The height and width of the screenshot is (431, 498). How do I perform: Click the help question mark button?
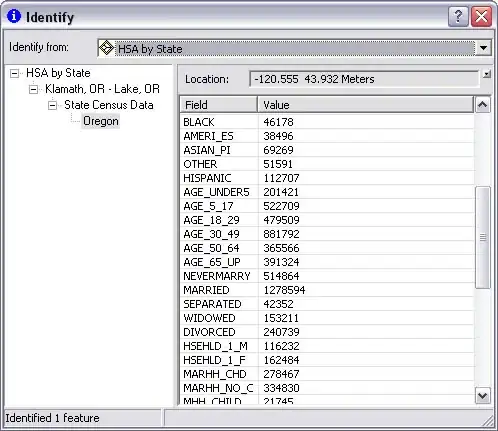(x=458, y=16)
